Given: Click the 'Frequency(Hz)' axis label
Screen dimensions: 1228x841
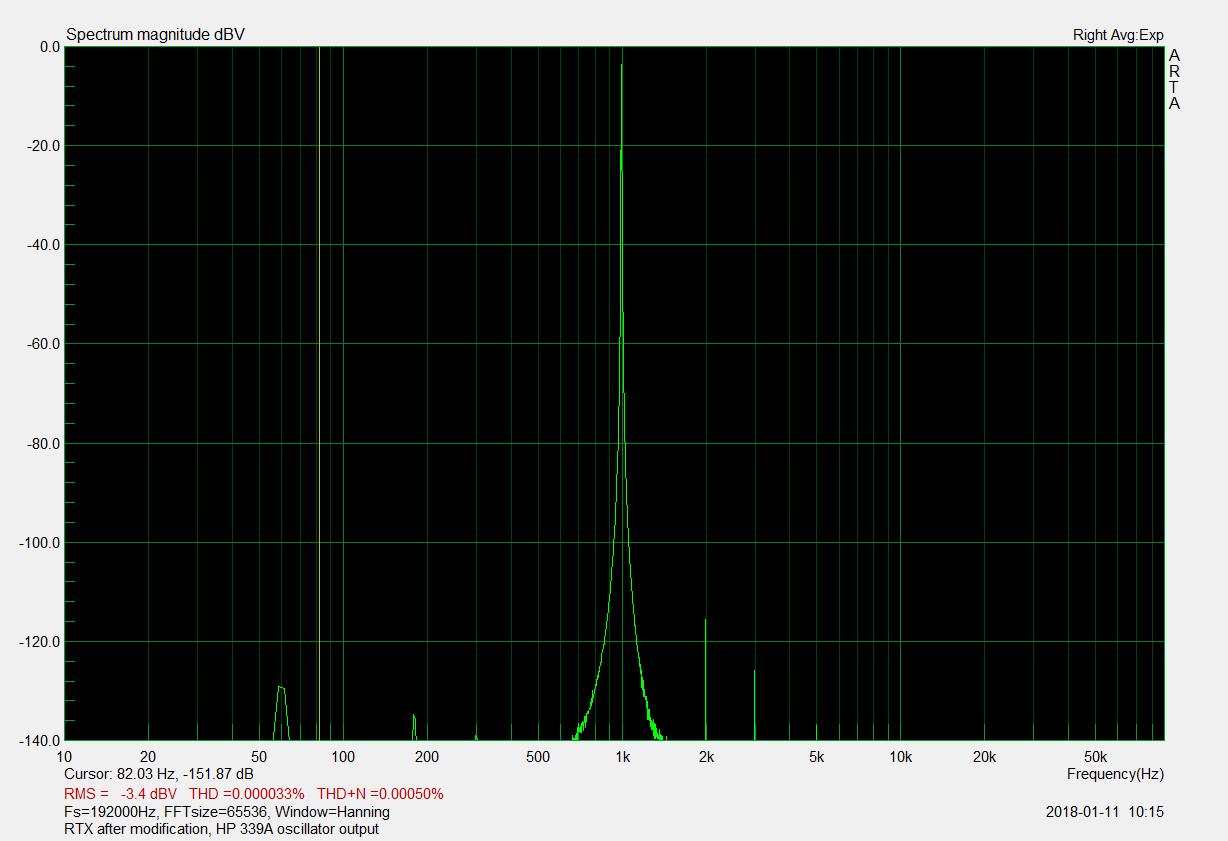Looking at the screenshot, I should 1115,774.
